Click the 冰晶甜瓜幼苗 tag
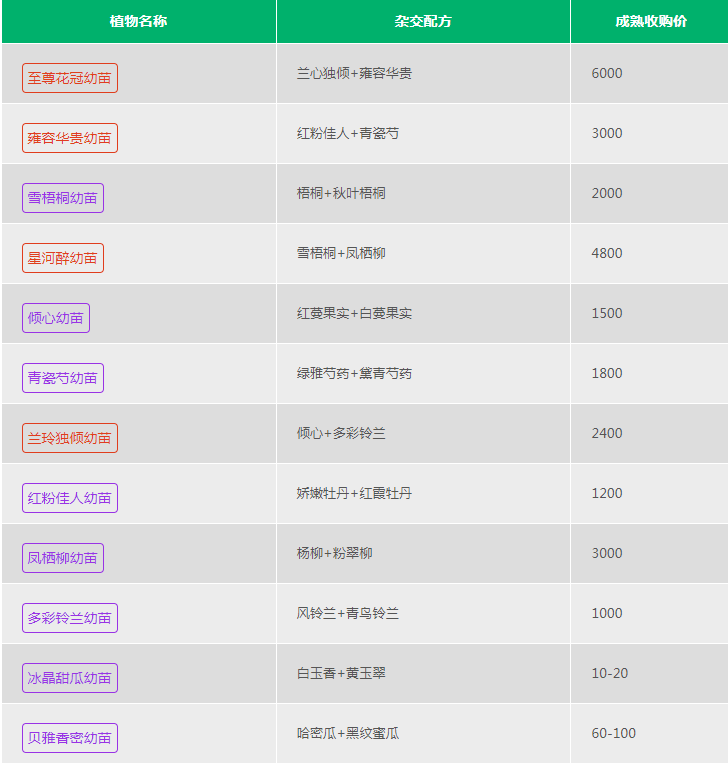The width and height of the screenshot is (728, 766). pos(70,678)
